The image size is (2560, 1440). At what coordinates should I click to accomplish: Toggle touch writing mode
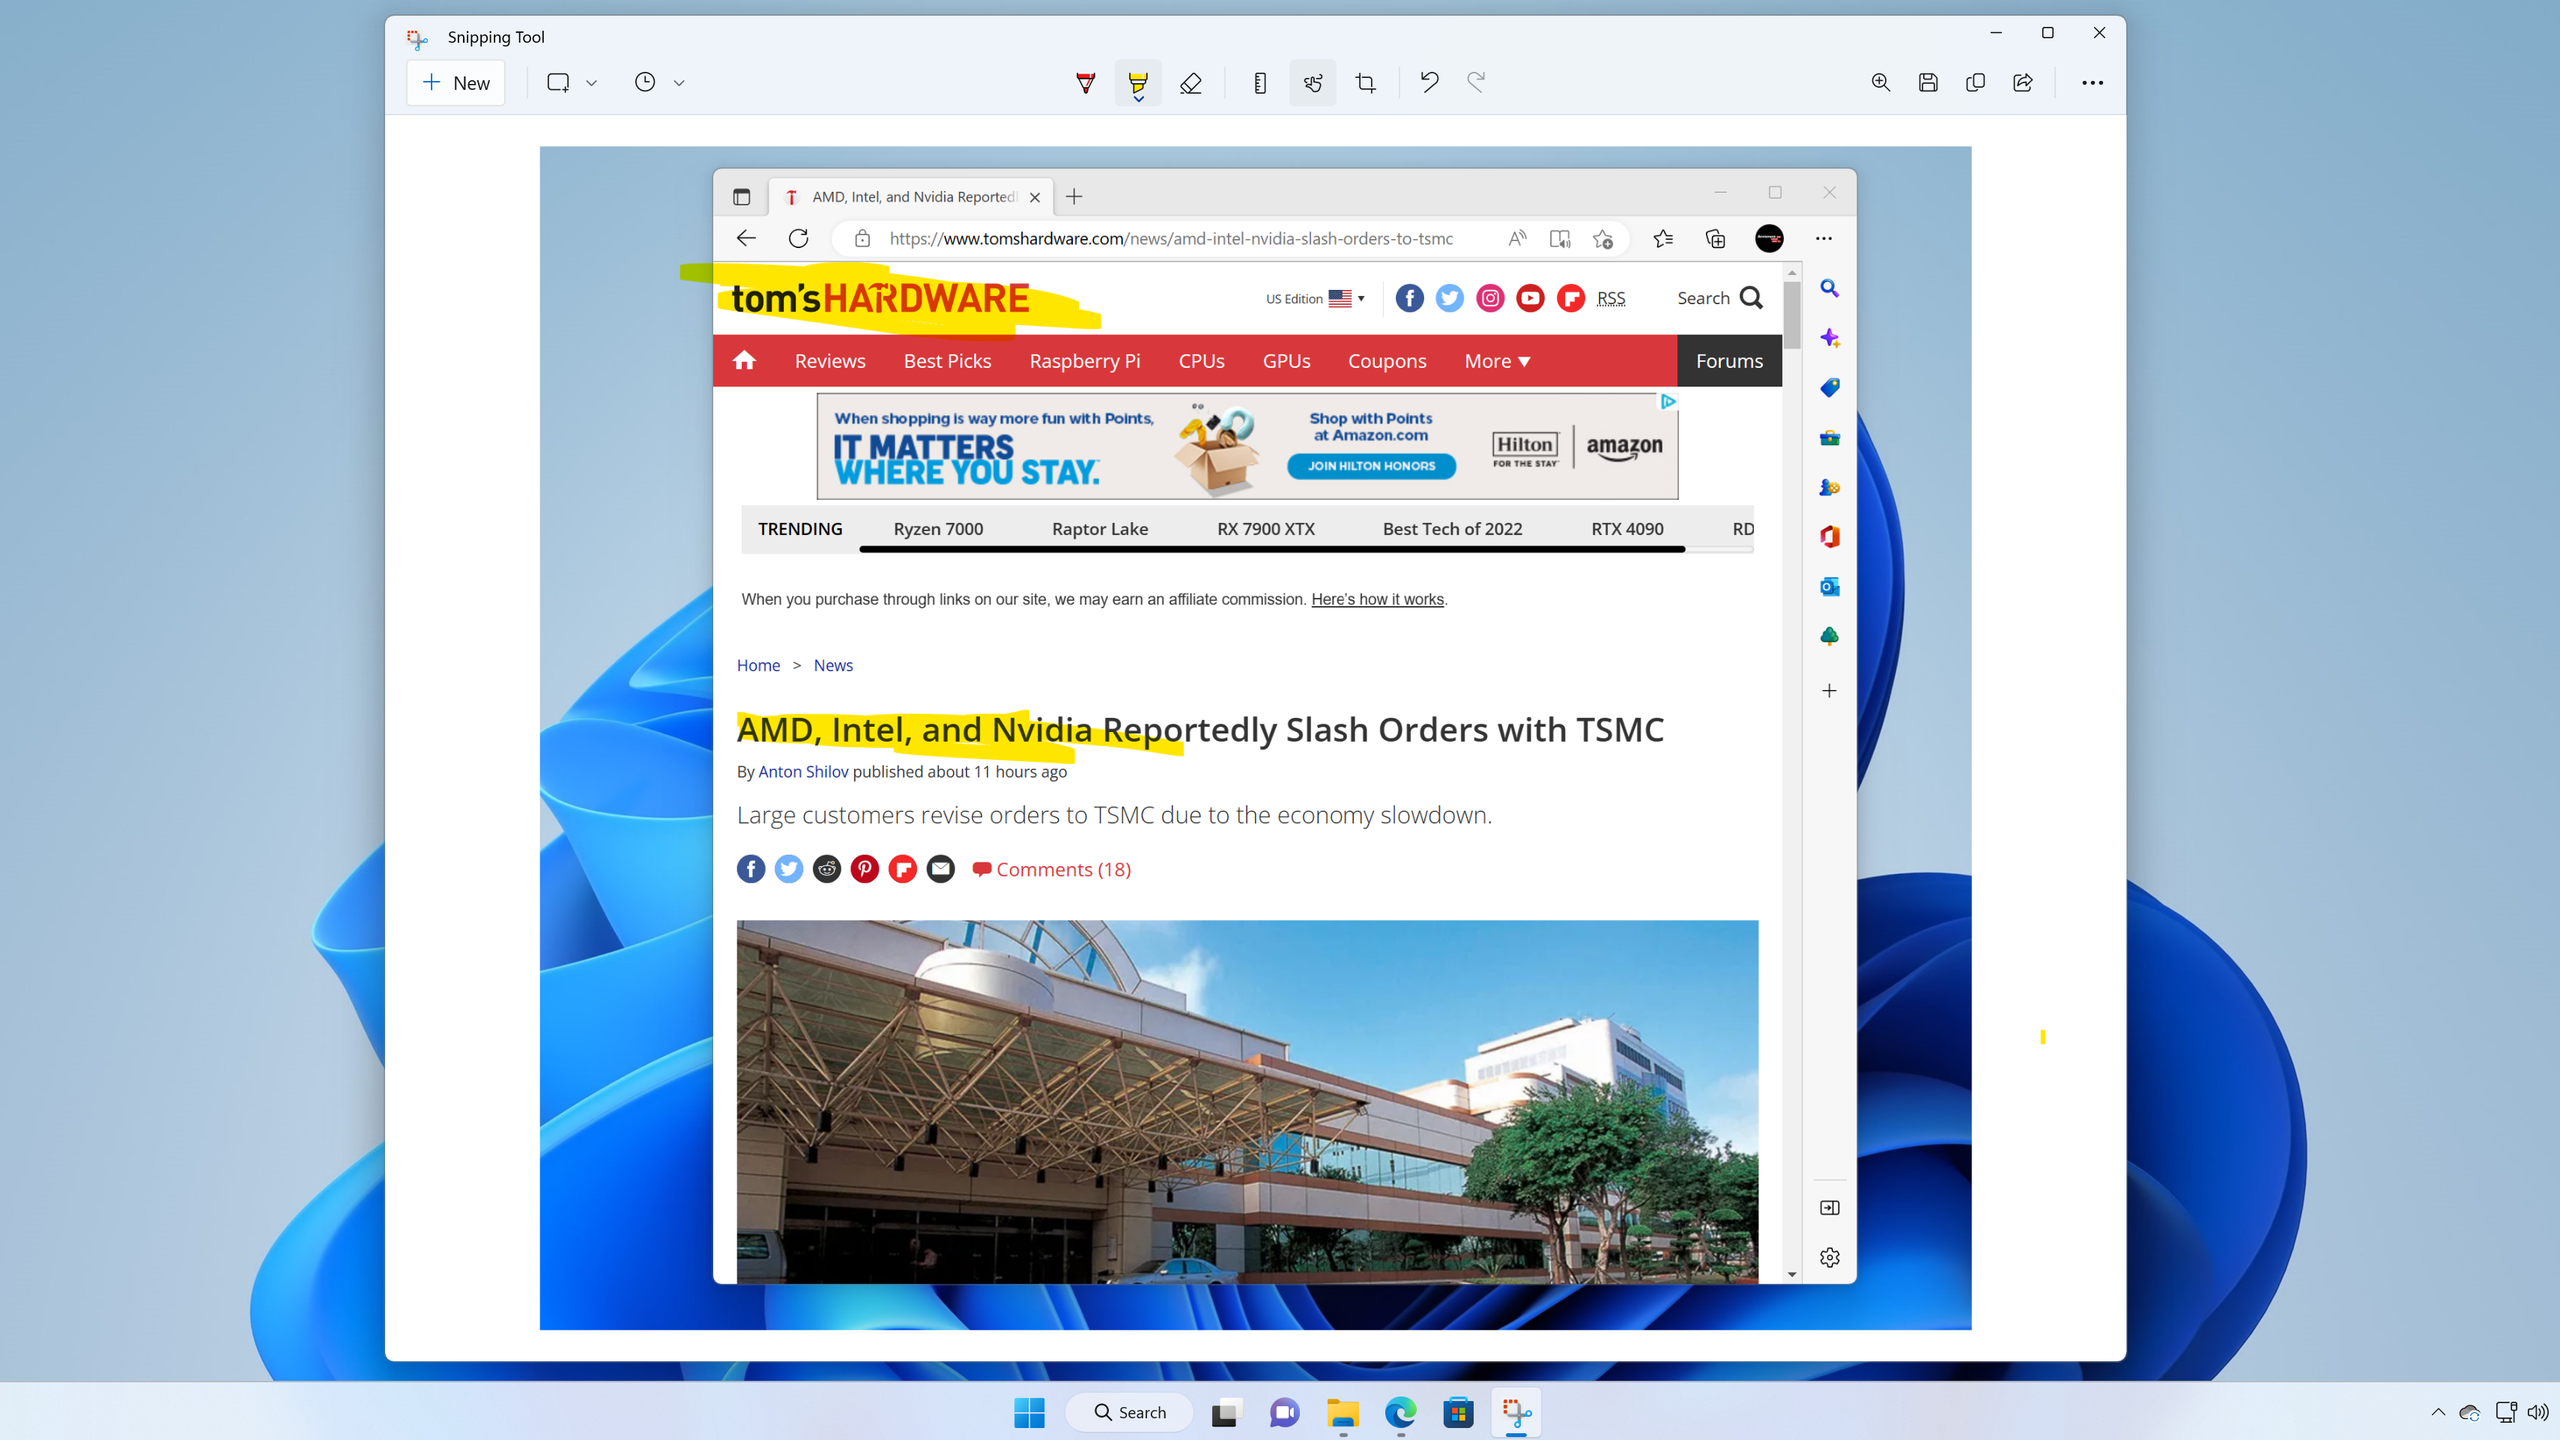1313,83
